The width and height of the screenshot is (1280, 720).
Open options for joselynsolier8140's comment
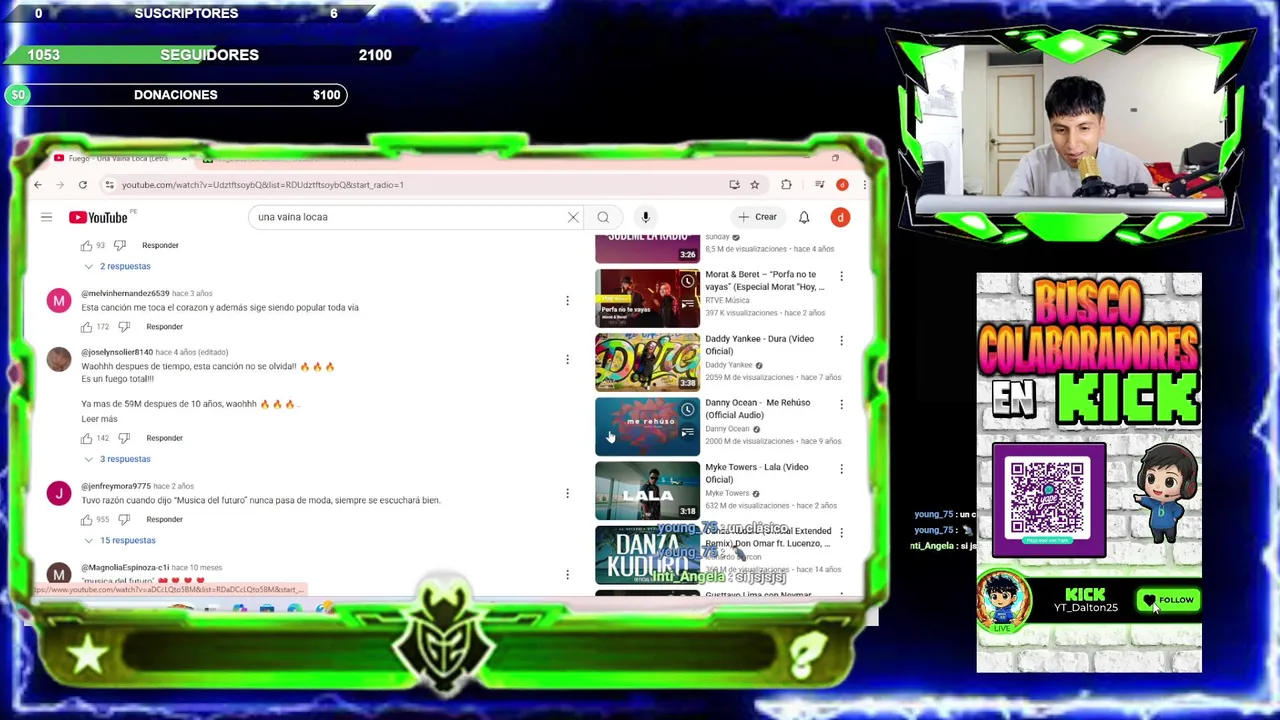pos(567,359)
